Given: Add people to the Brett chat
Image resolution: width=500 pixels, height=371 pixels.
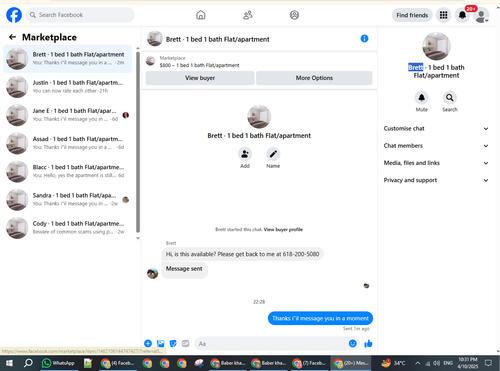Looking at the screenshot, I should [245, 154].
